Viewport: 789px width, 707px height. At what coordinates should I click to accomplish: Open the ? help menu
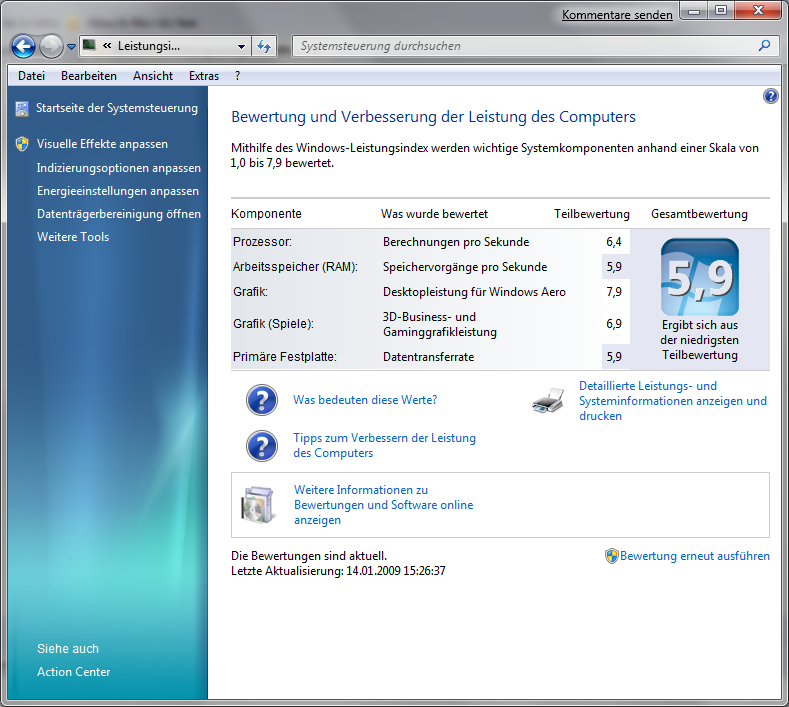pyautogui.click(x=237, y=76)
